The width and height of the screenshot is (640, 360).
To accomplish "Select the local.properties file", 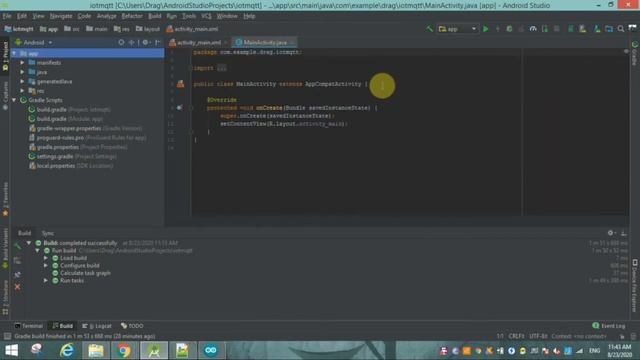I will (x=71, y=166).
